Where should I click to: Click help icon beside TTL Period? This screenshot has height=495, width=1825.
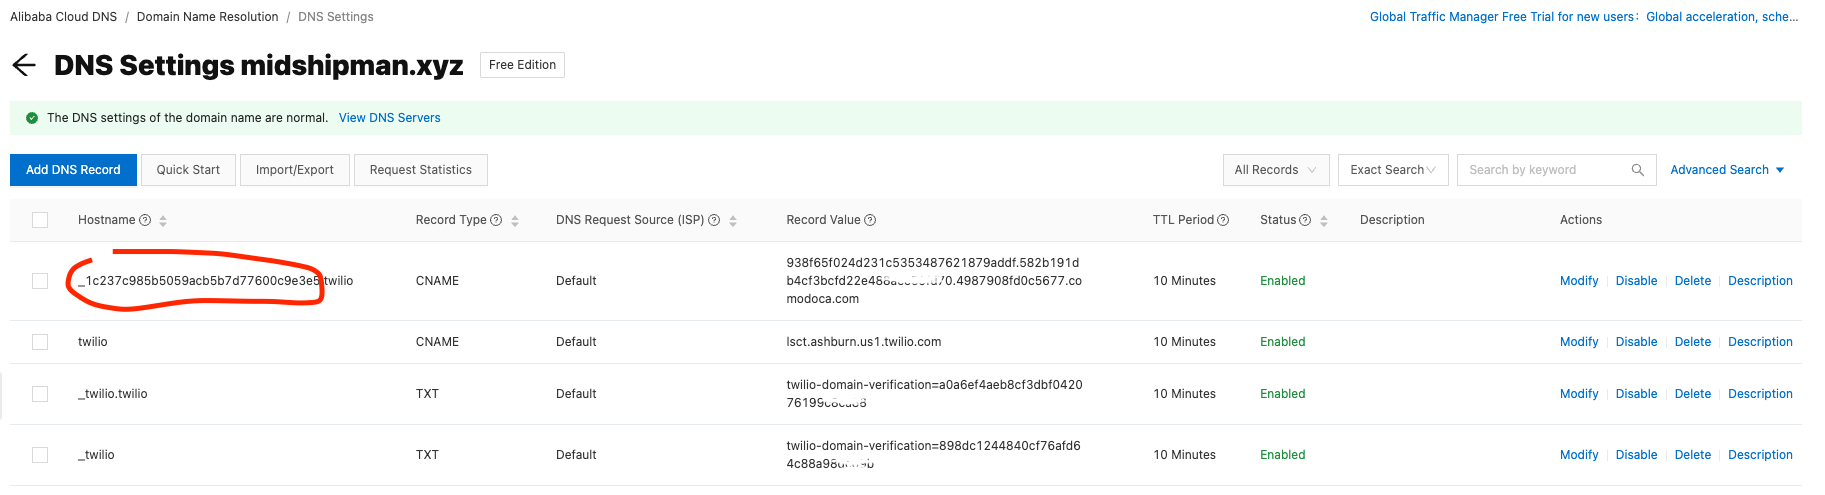1223,220
